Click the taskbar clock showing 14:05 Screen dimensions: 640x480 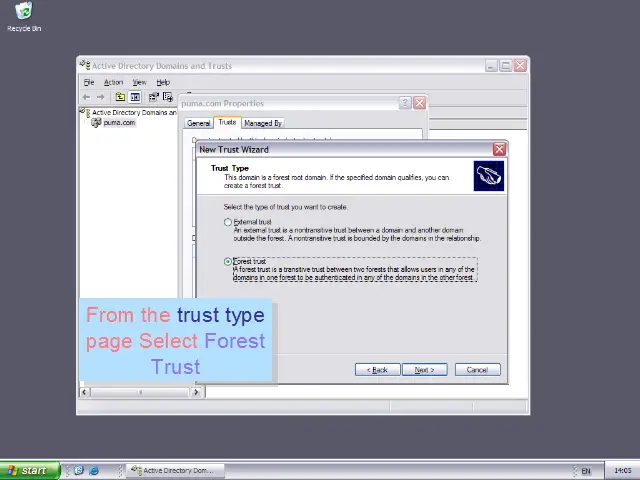(623, 471)
